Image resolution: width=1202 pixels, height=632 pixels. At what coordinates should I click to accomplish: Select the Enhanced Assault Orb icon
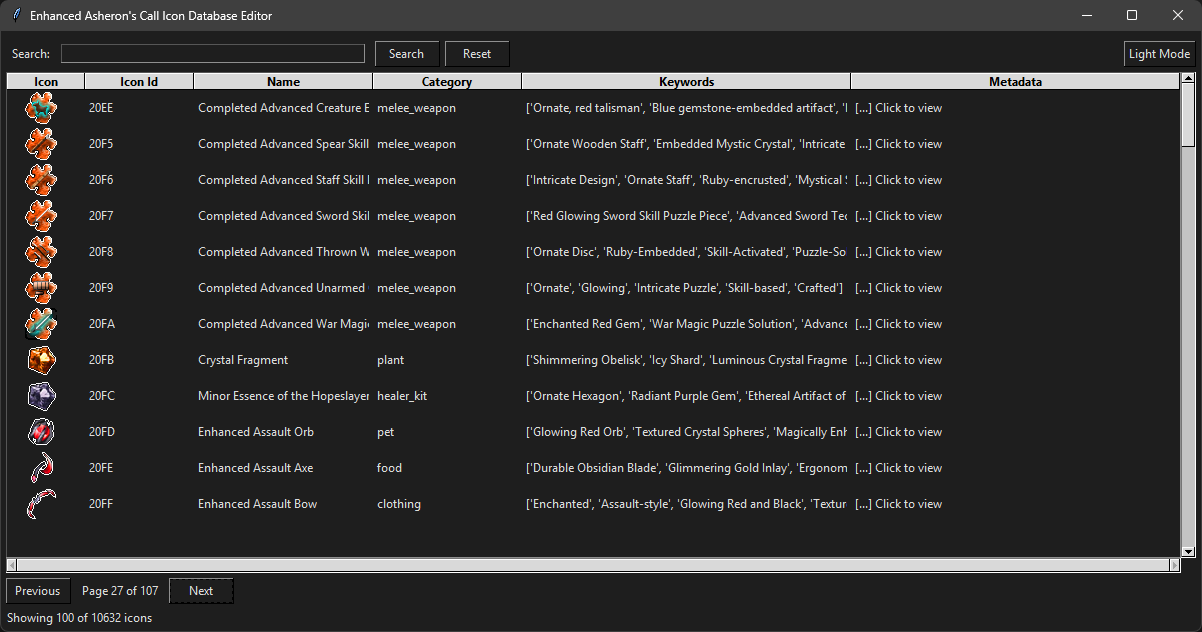(41, 432)
